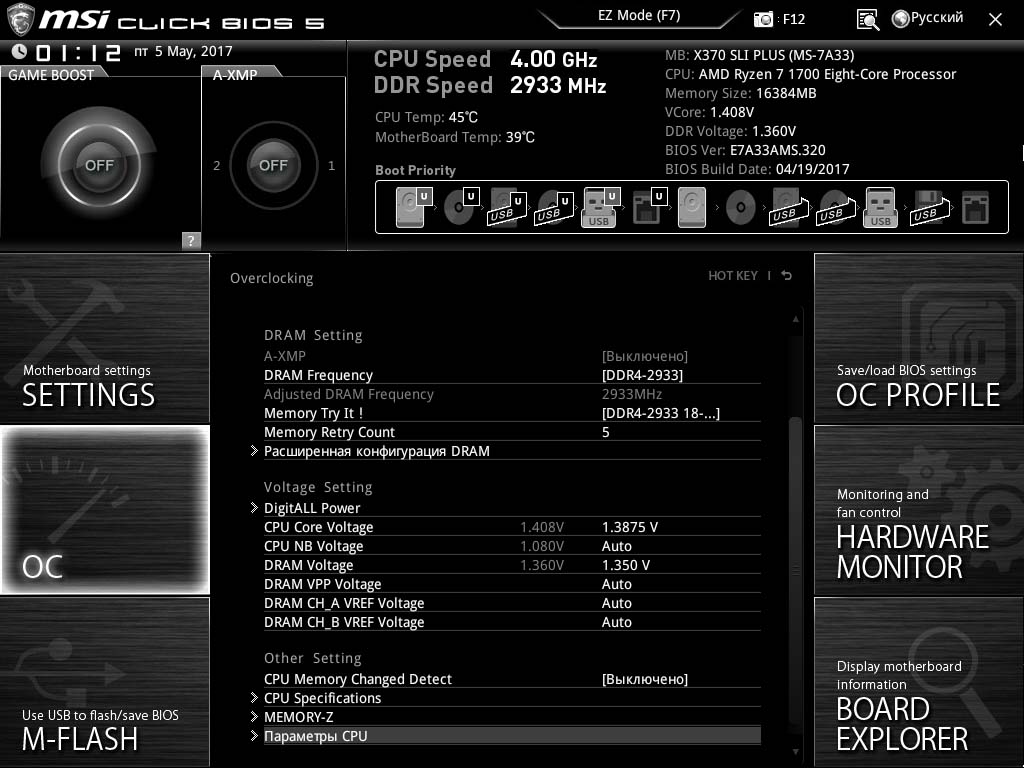
Task: Toggle the A-XMP knob
Action: (x=273, y=165)
